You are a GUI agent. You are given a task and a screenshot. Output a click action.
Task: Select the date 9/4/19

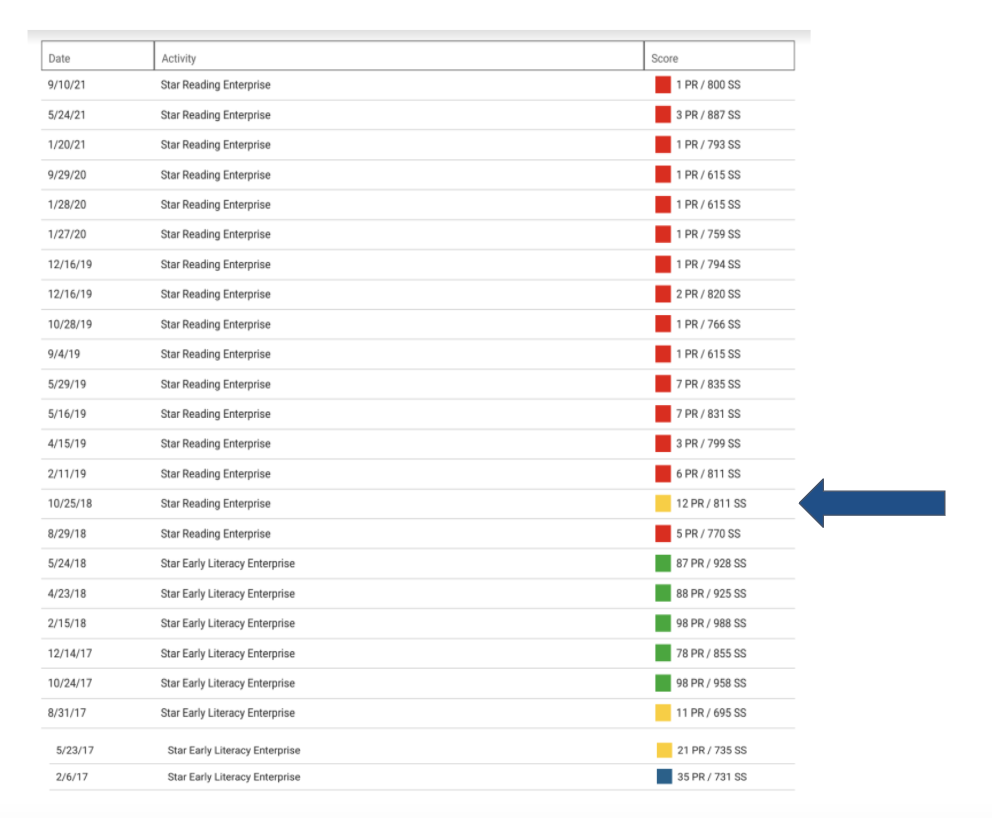[64, 354]
